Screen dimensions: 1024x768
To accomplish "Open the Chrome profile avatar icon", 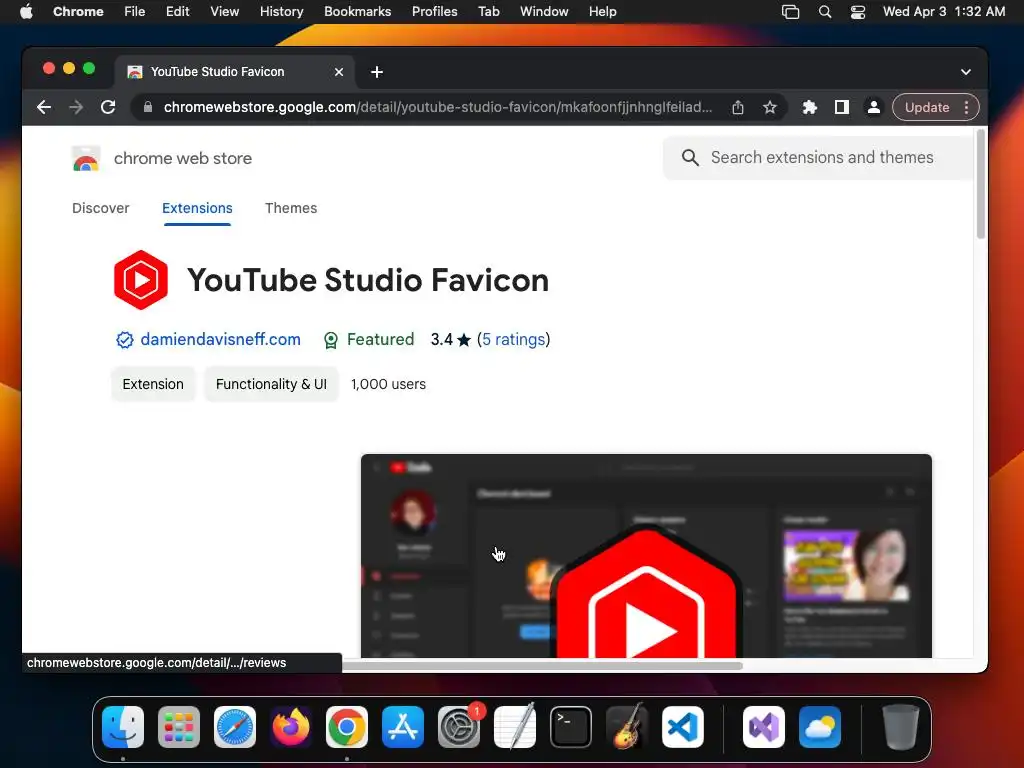I will coord(873,107).
